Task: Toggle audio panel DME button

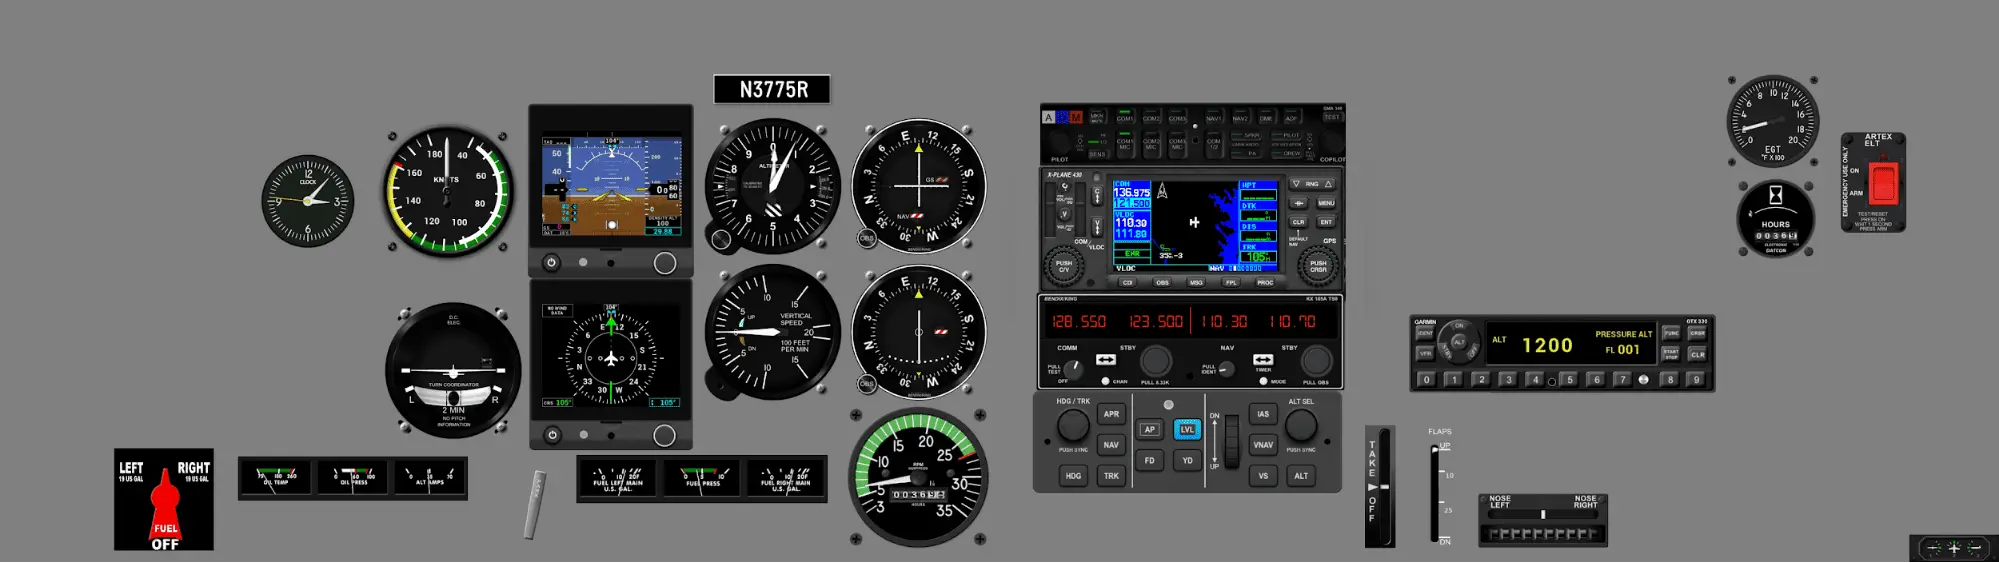Action: pos(1265,117)
